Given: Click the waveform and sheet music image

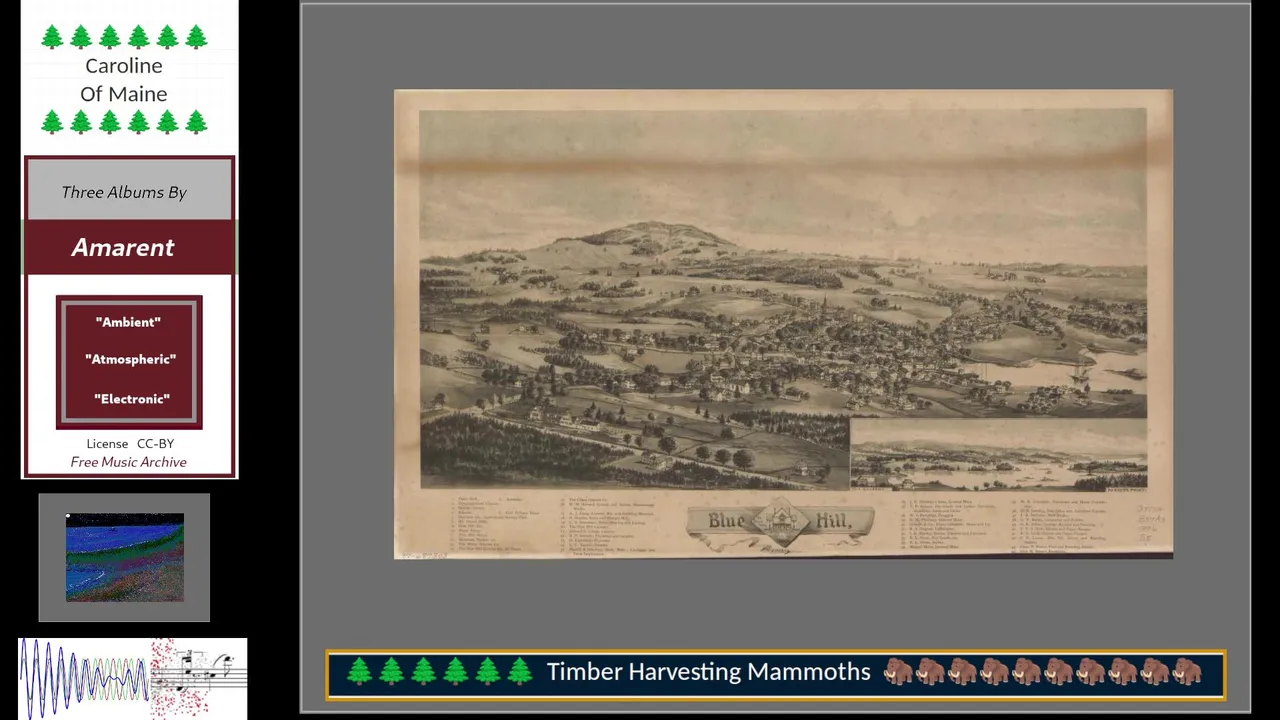Looking at the screenshot, I should point(132,678).
